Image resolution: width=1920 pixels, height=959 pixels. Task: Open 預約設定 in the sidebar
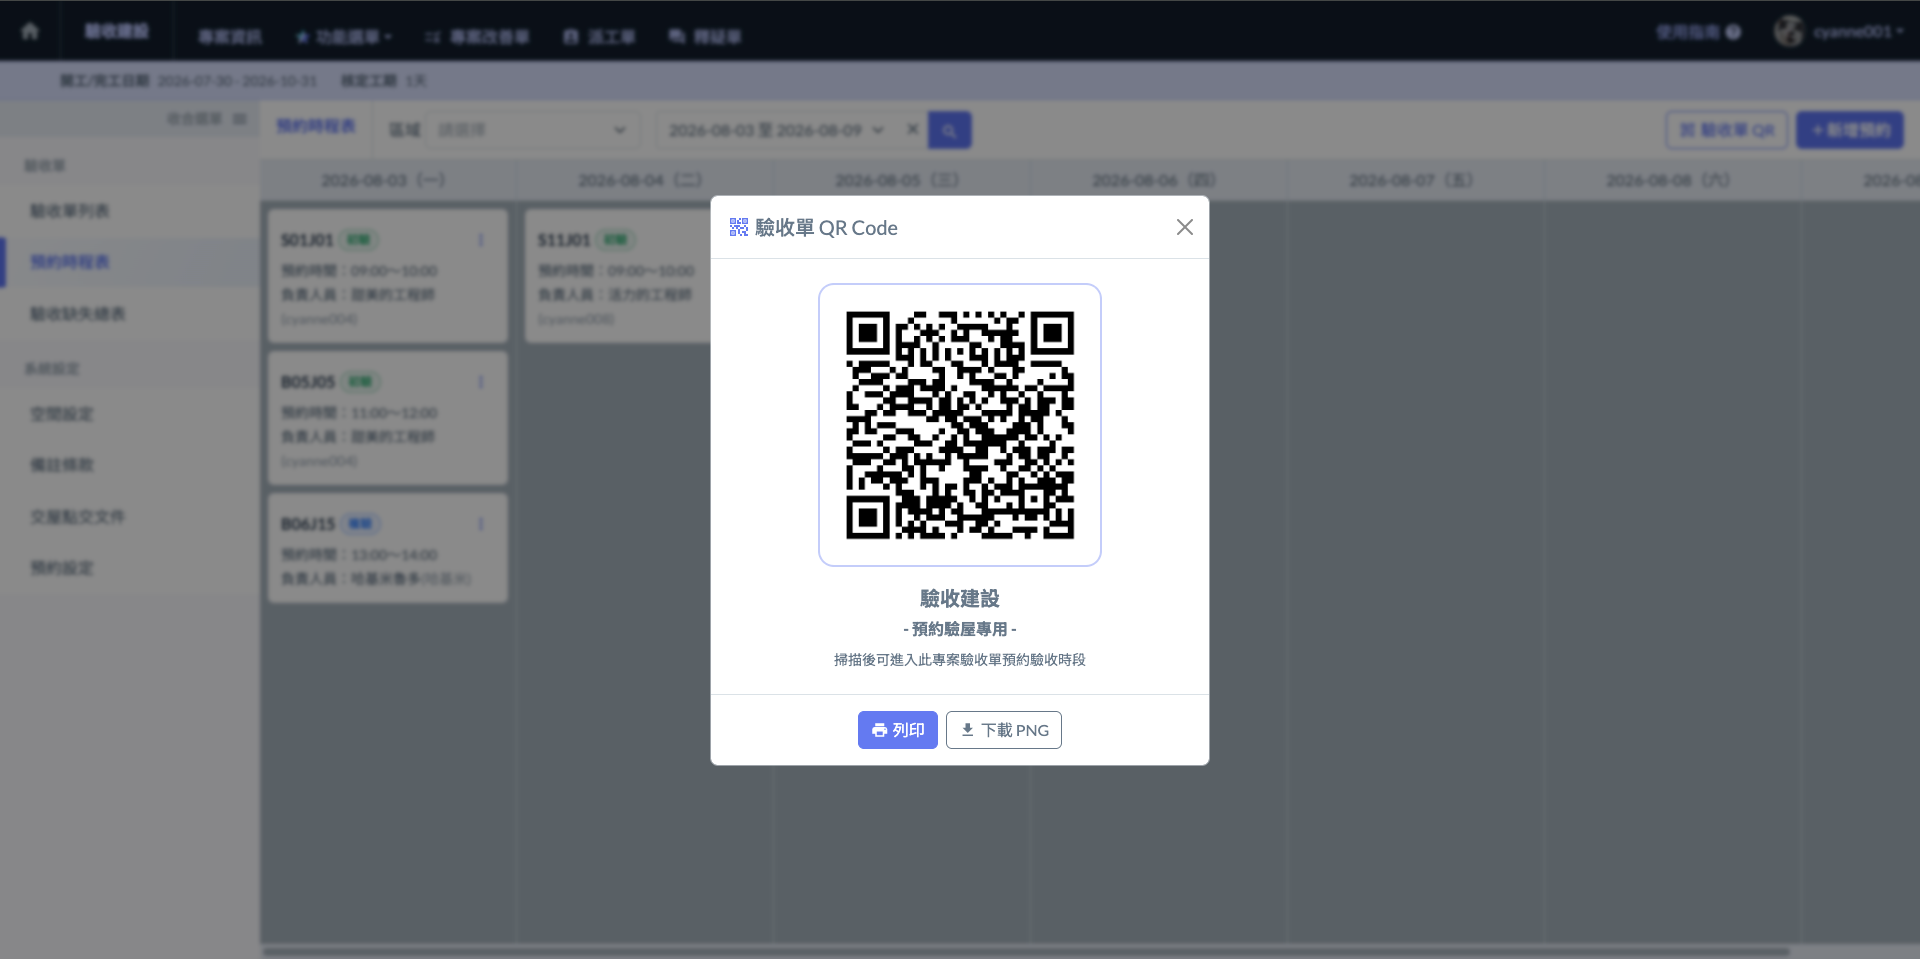130,568
